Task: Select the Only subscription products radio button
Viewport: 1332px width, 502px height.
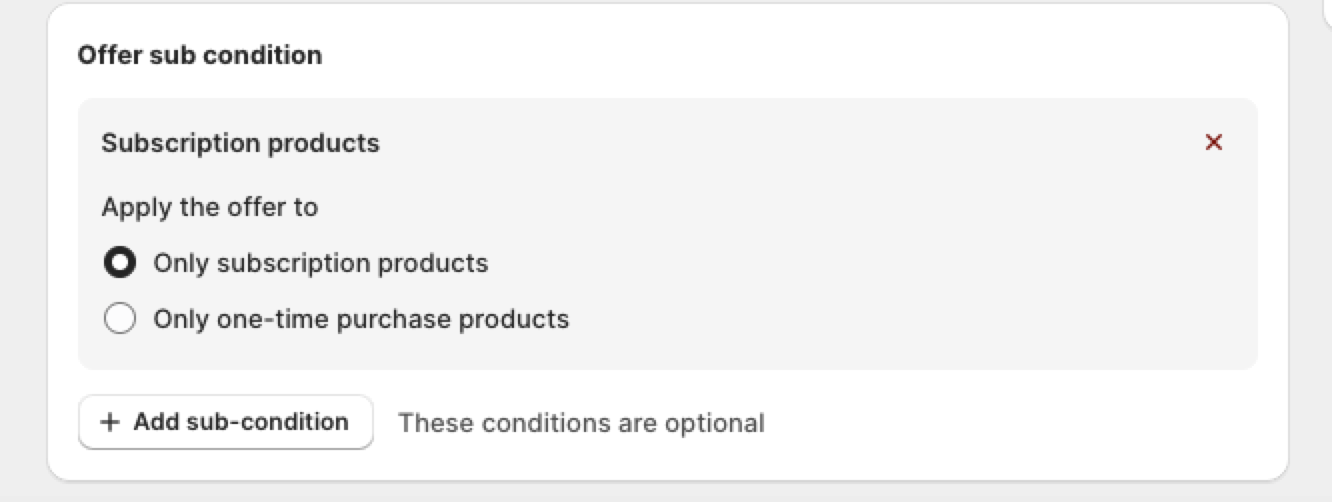Action: 120,264
